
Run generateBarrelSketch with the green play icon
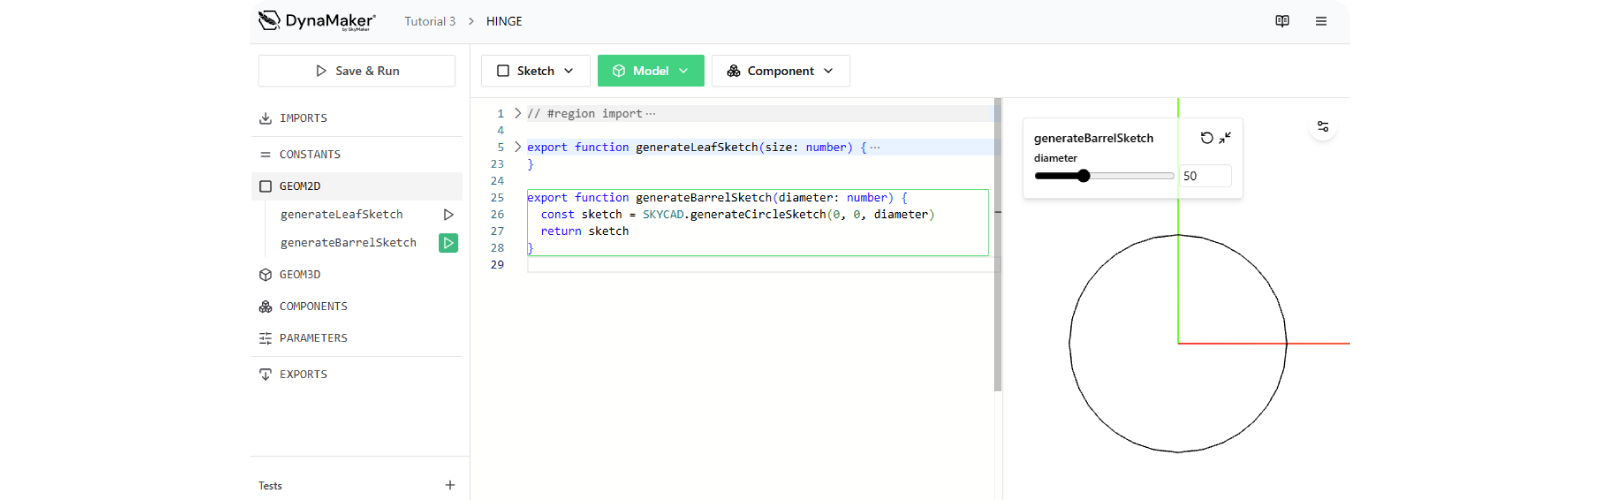pos(448,243)
